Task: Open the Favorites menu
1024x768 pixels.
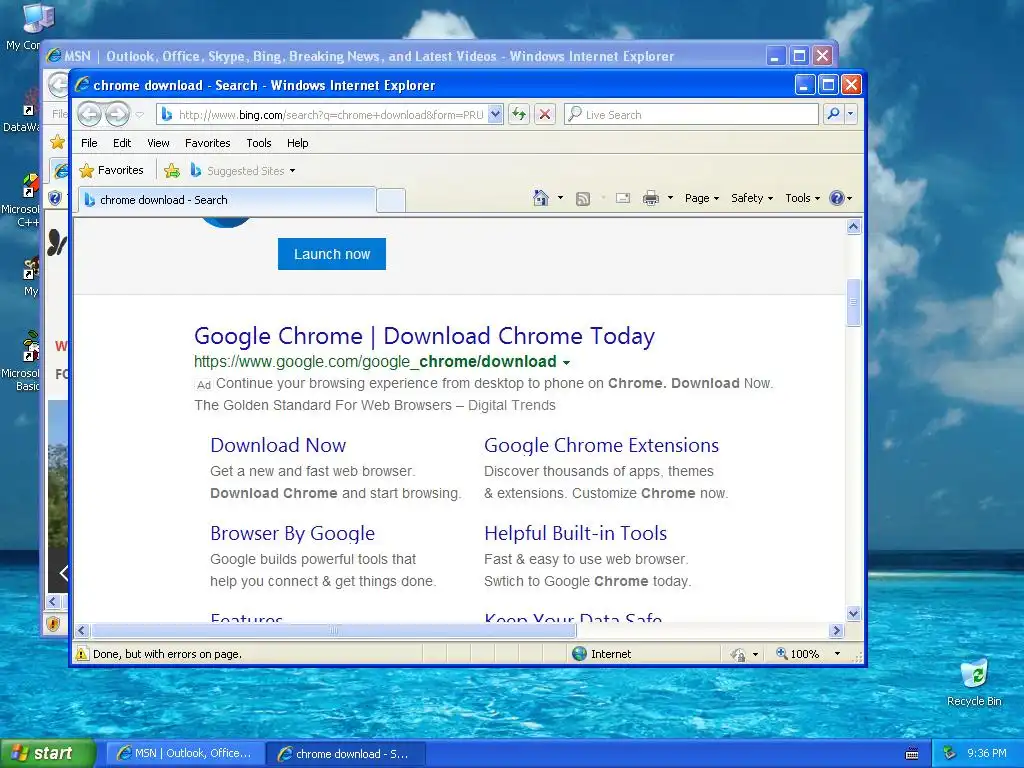Action: pos(208,143)
